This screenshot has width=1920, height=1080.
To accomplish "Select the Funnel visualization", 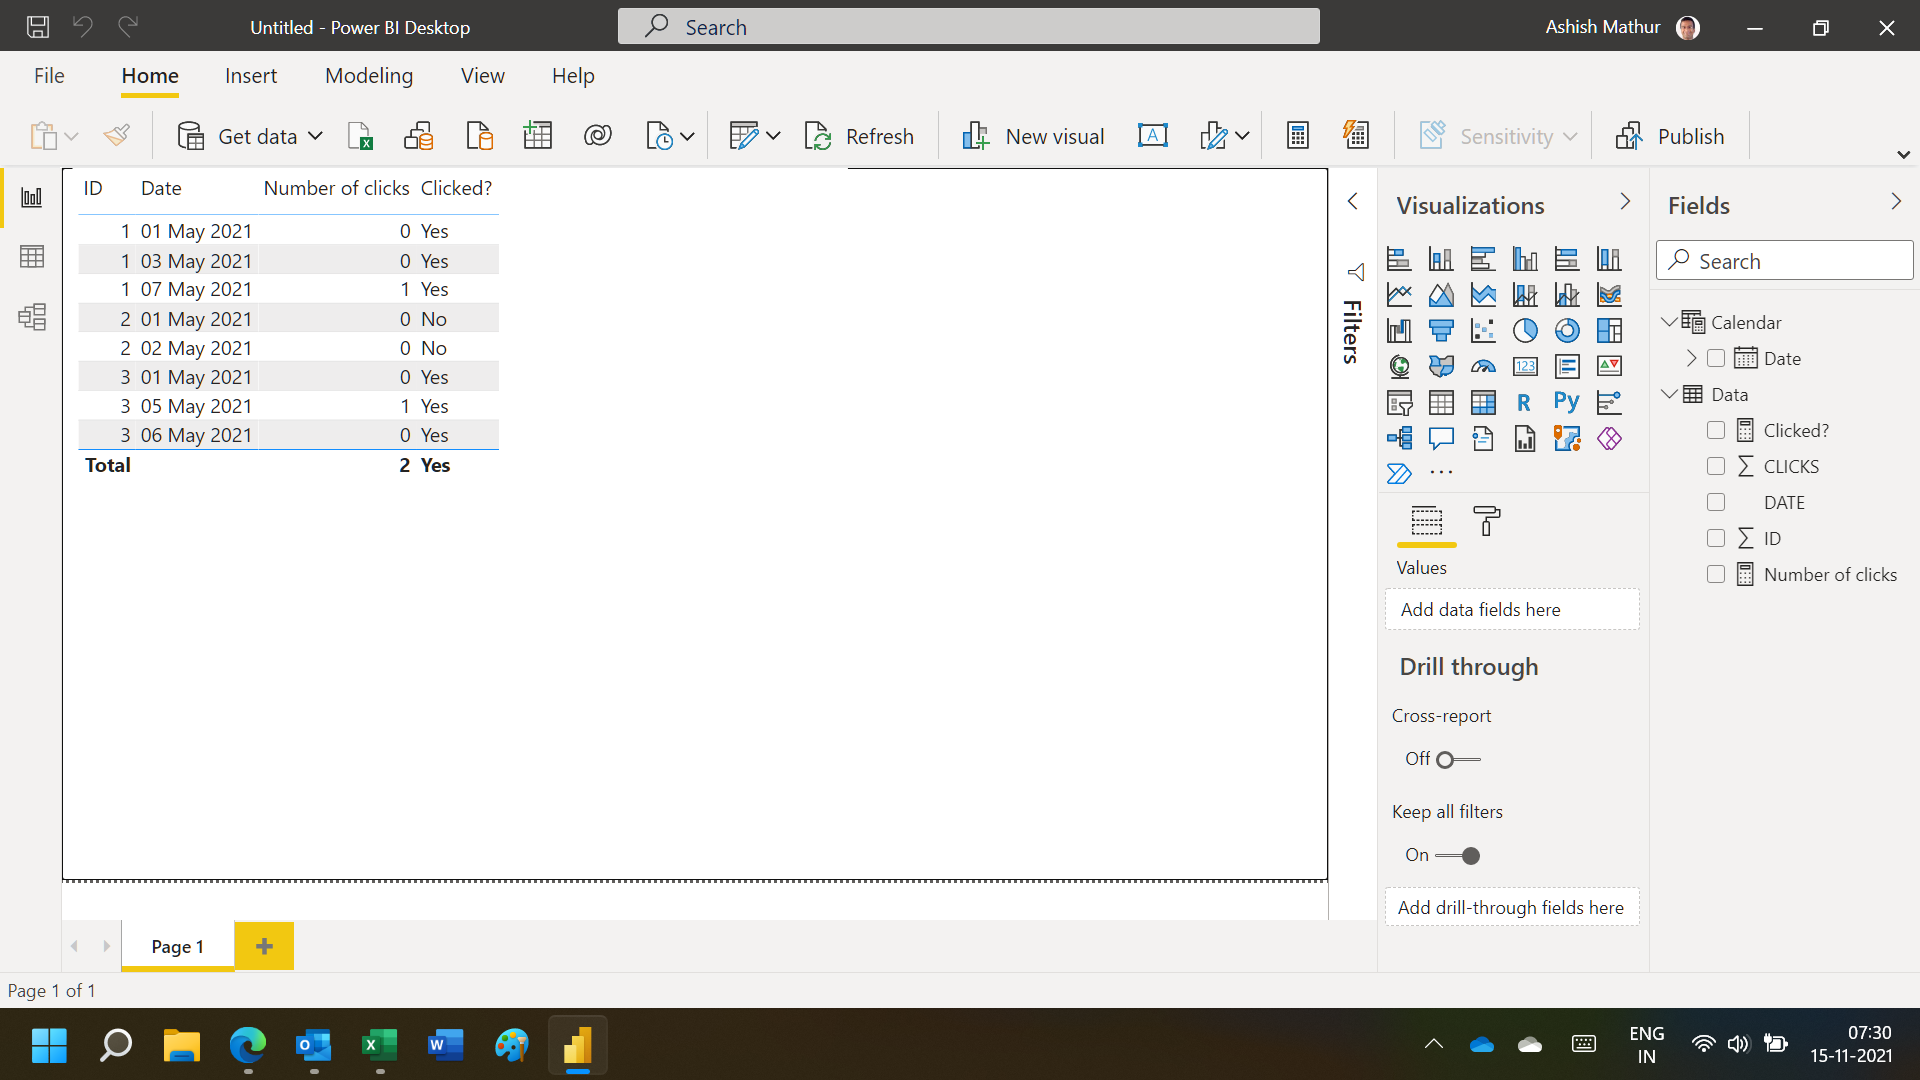I will tap(1441, 331).
